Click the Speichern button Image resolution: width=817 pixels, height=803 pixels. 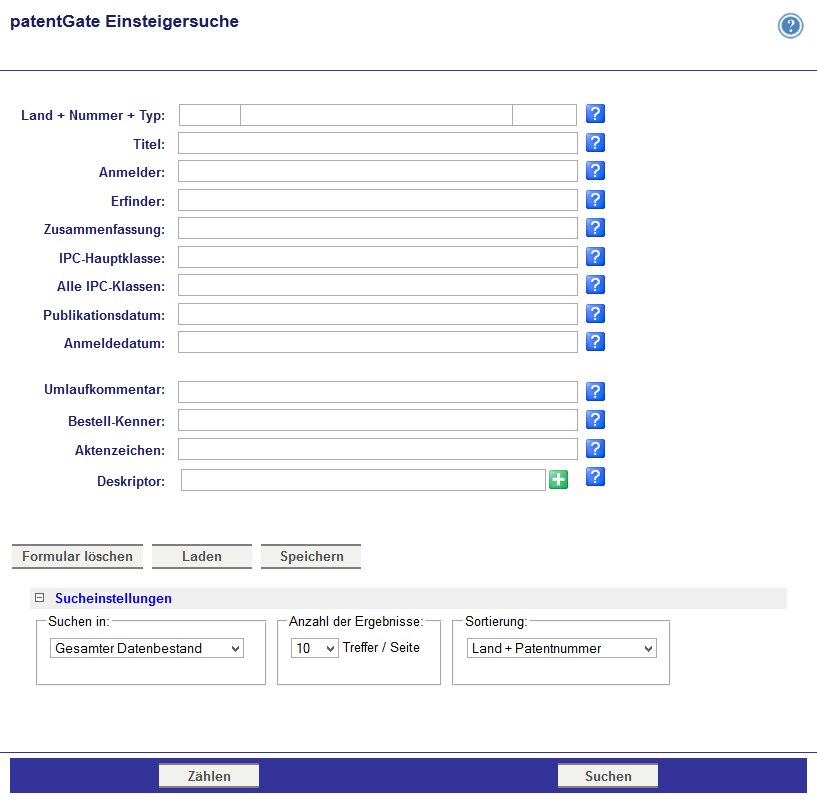point(311,557)
